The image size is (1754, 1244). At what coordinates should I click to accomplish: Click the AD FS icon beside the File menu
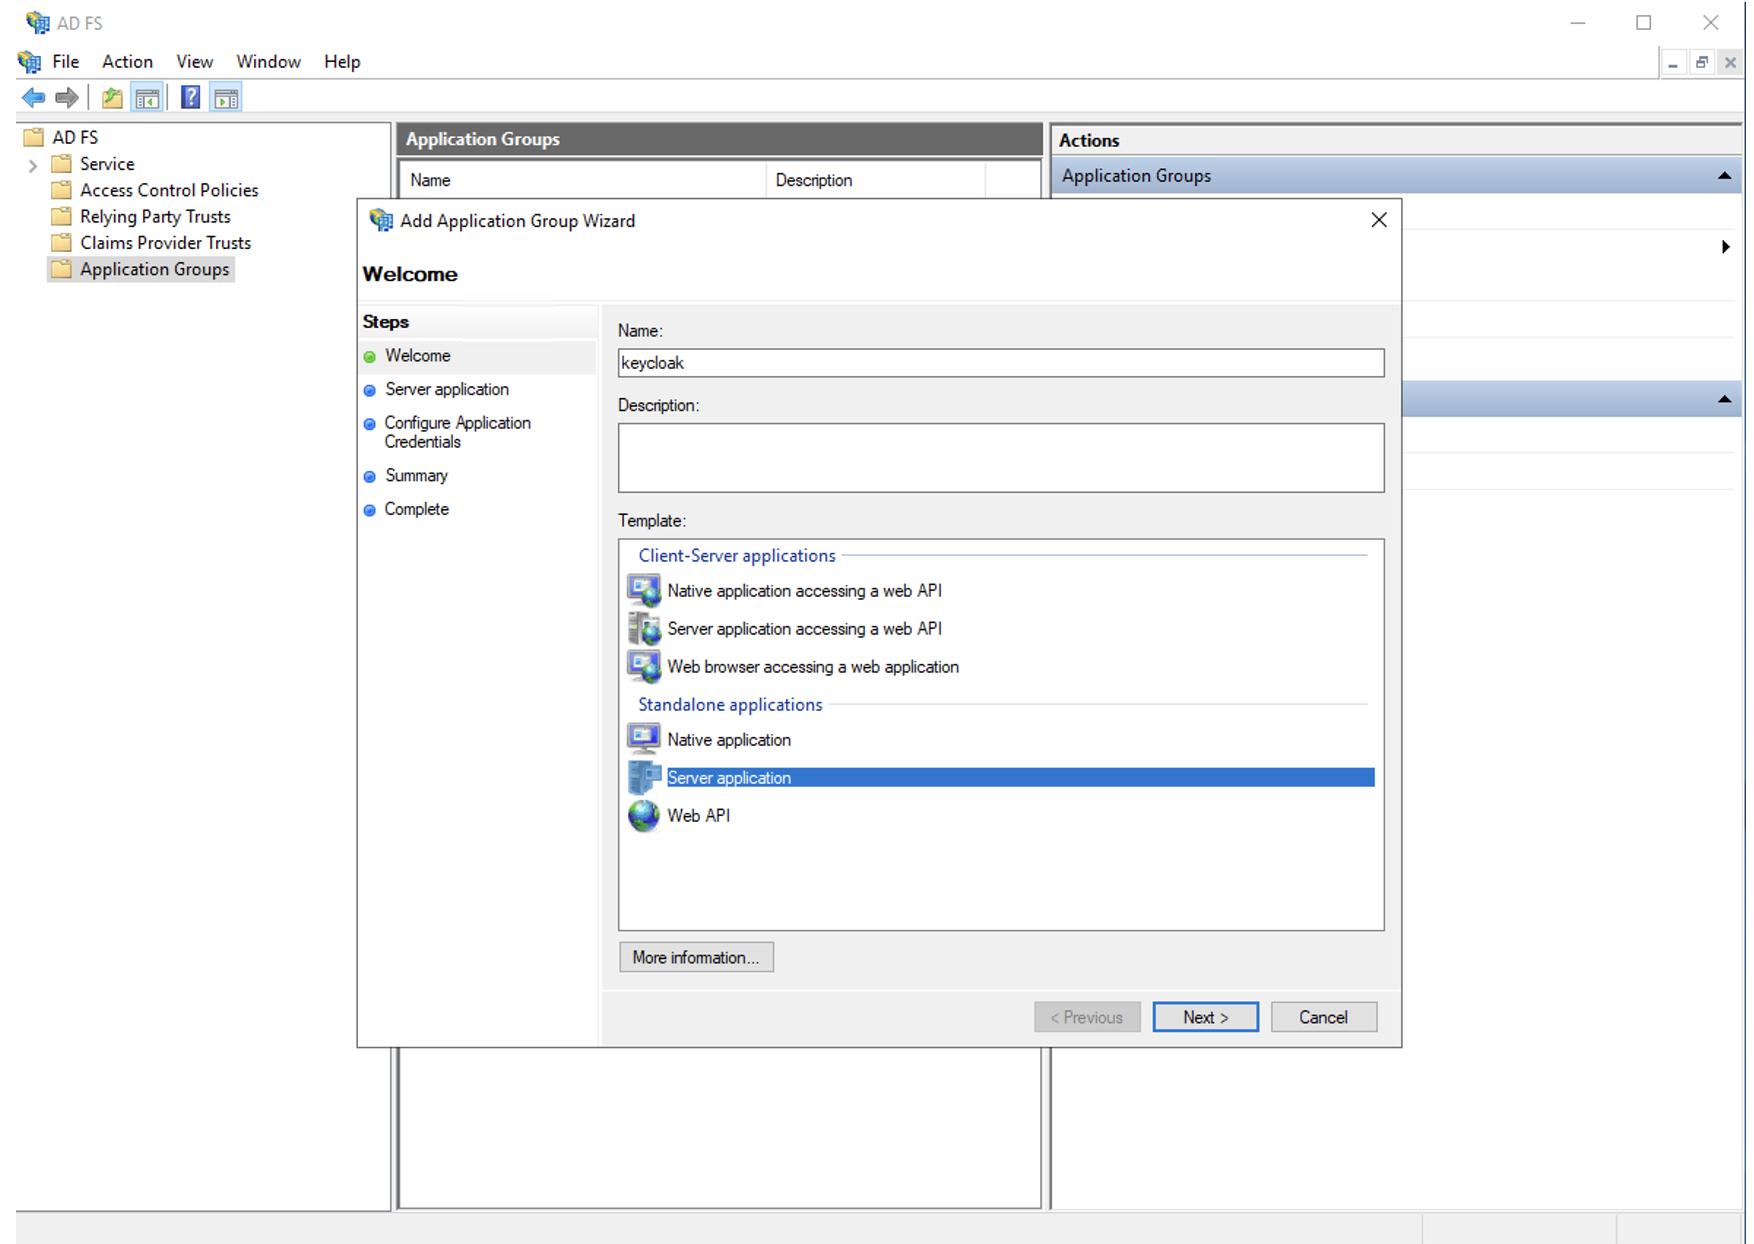(x=30, y=62)
